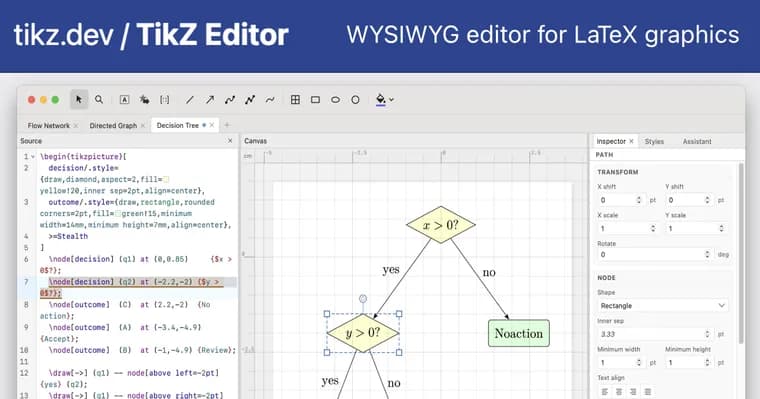Viewport: 760px width, 399px height.
Task: Open the Inspector tab
Action: coord(611,141)
